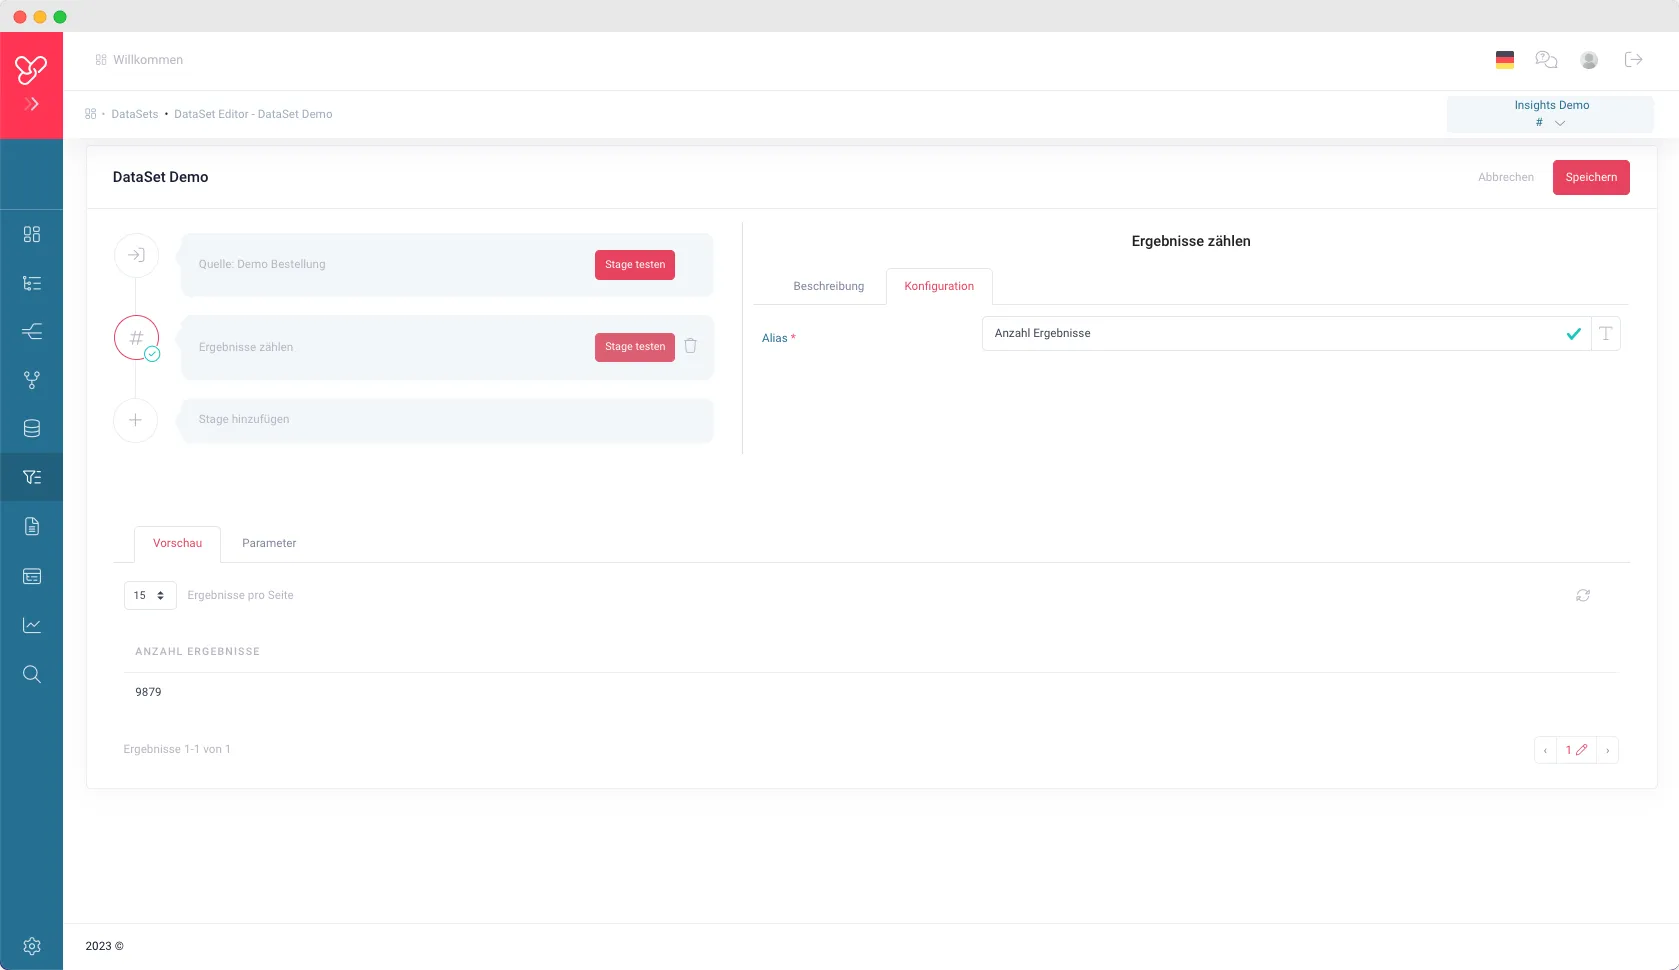Open the flow merge icon in sidebar

click(32, 331)
